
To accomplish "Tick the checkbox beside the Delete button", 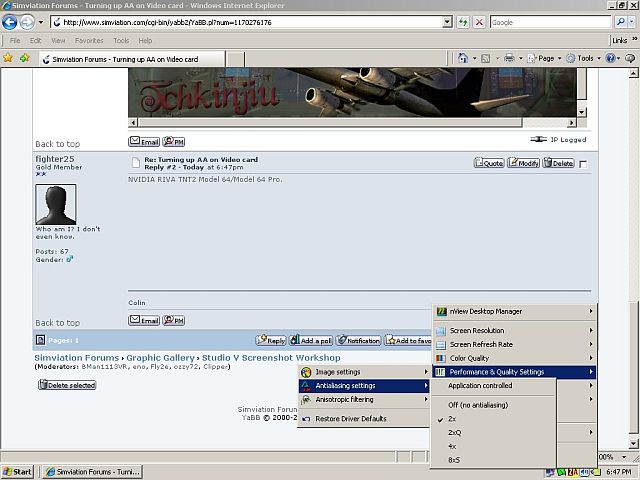I will pyautogui.click(x=583, y=163).
